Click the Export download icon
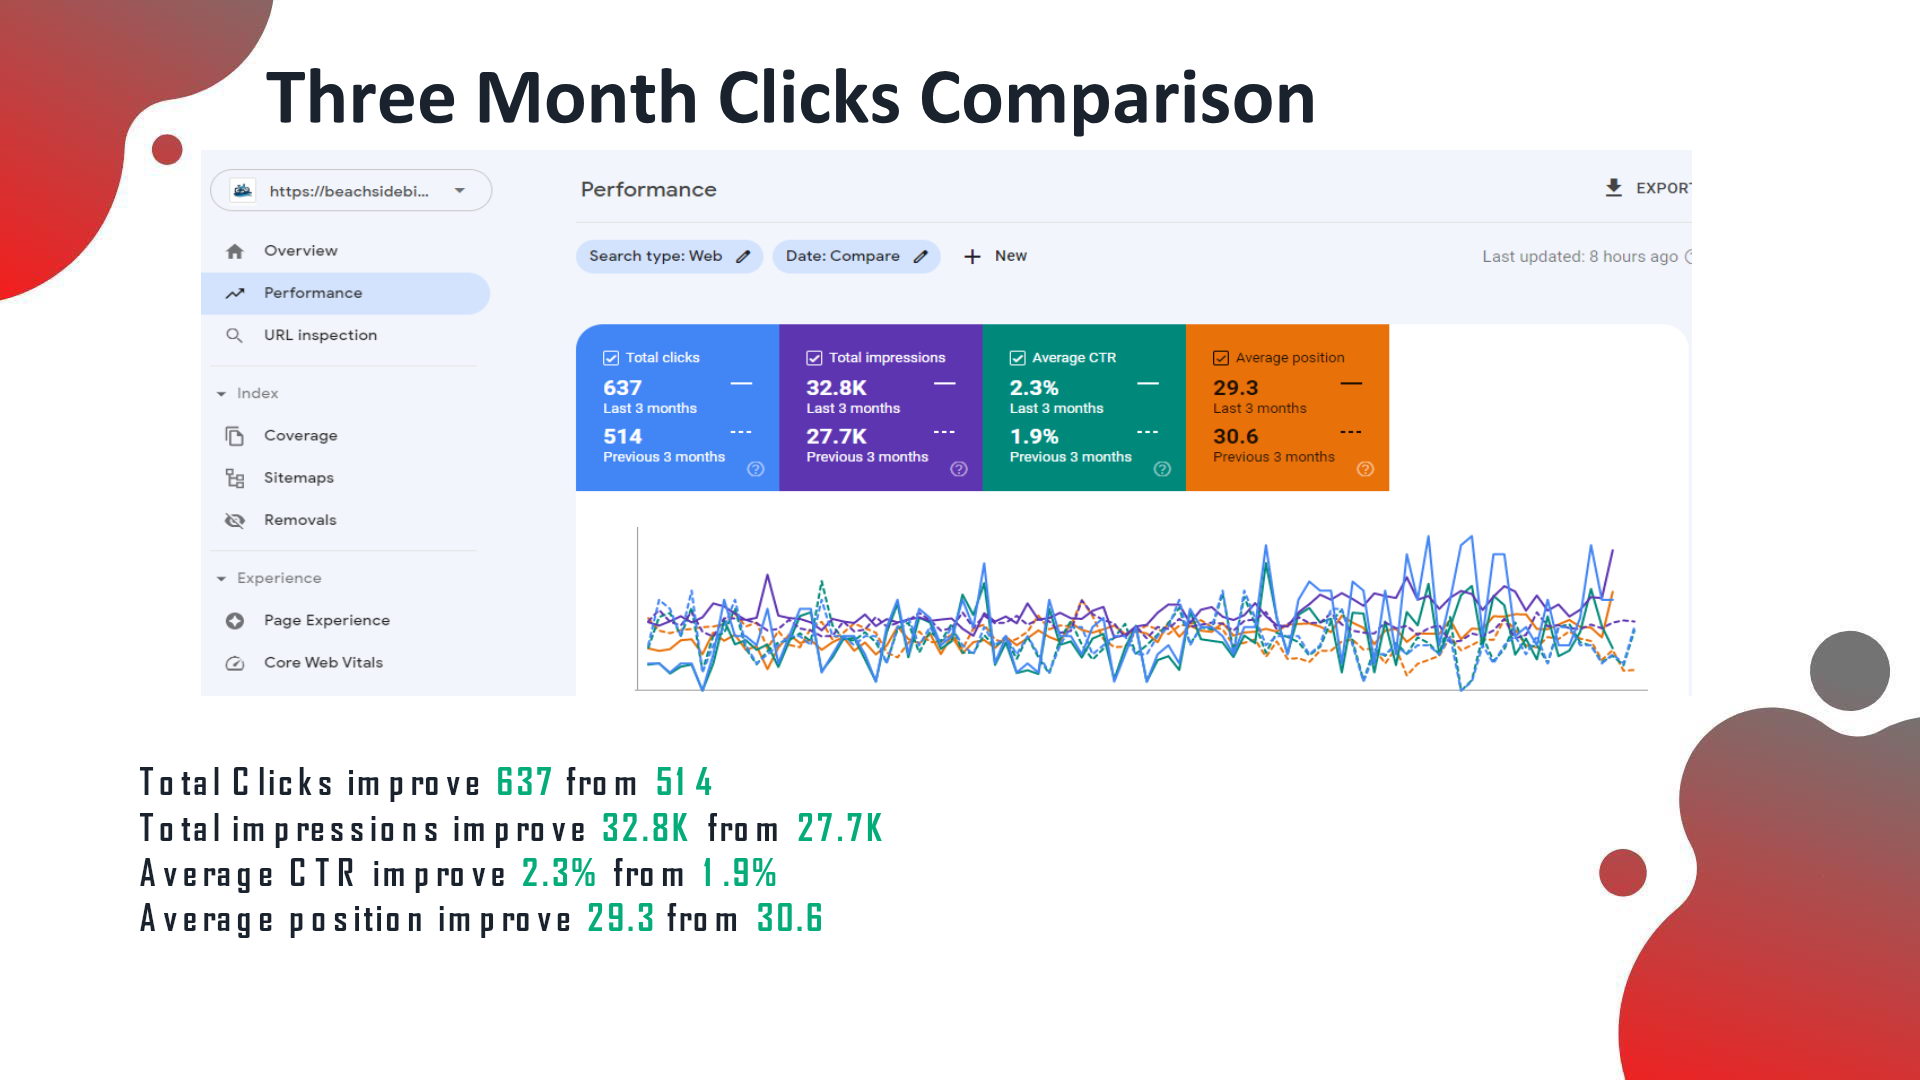 tap(1613, 188)
